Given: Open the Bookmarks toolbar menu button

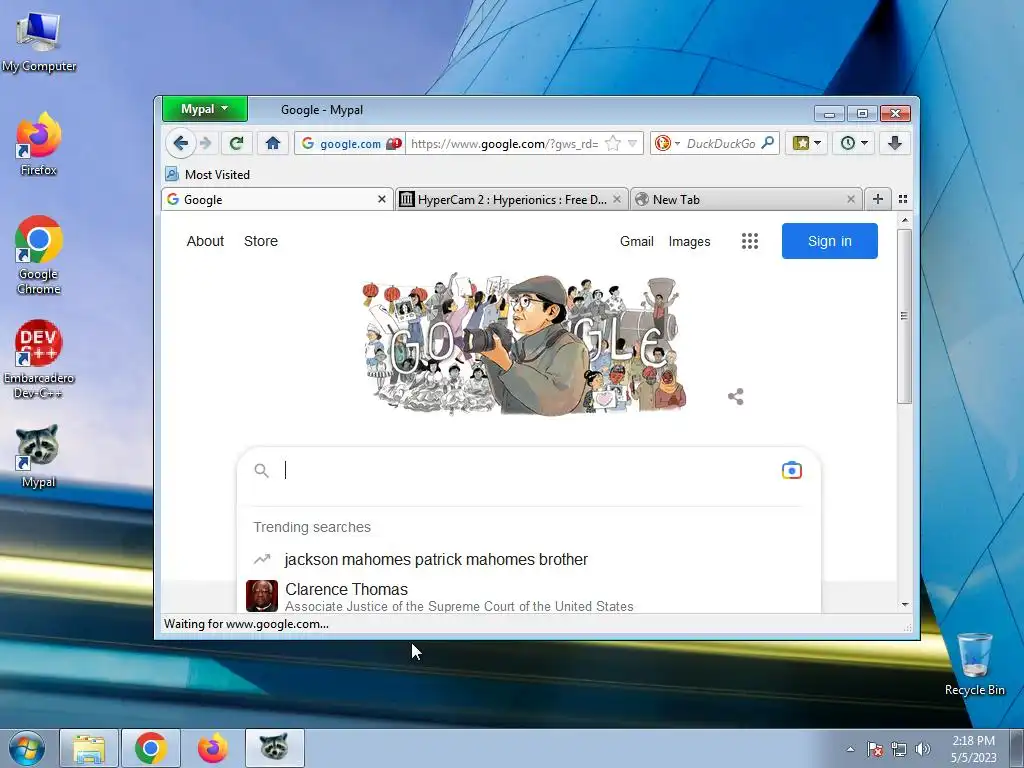Looking at the screenshot, I should (x=807, y=143).
